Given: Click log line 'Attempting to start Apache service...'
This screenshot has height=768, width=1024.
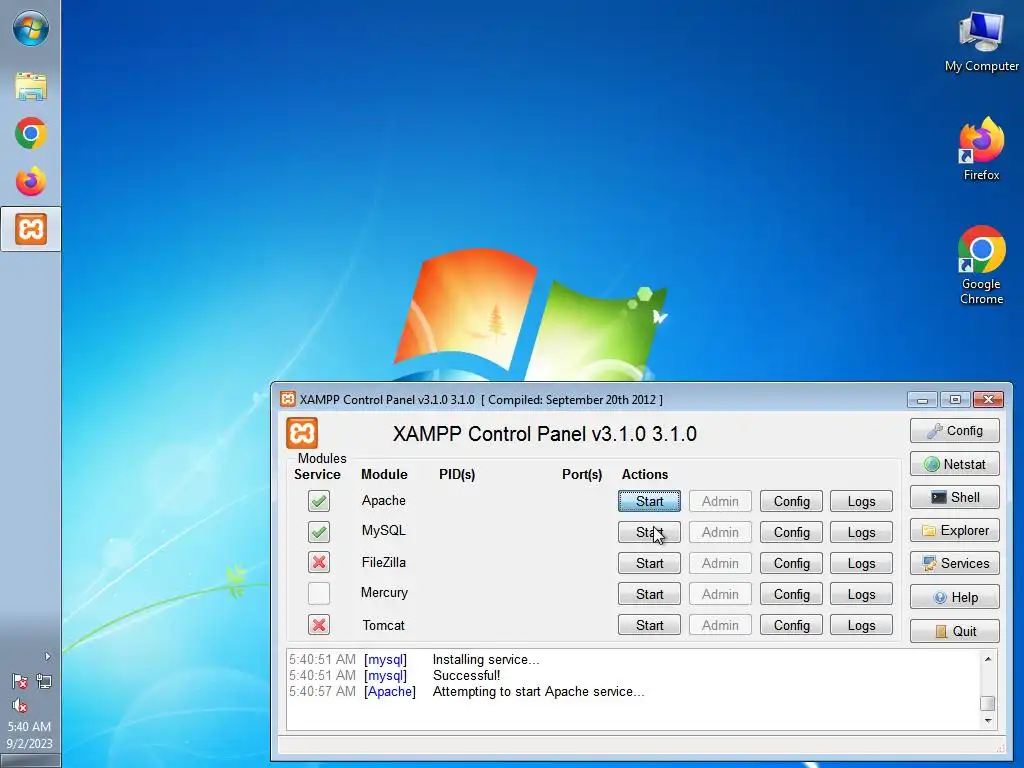Looking at the screenshot, I should coord(538,692).
